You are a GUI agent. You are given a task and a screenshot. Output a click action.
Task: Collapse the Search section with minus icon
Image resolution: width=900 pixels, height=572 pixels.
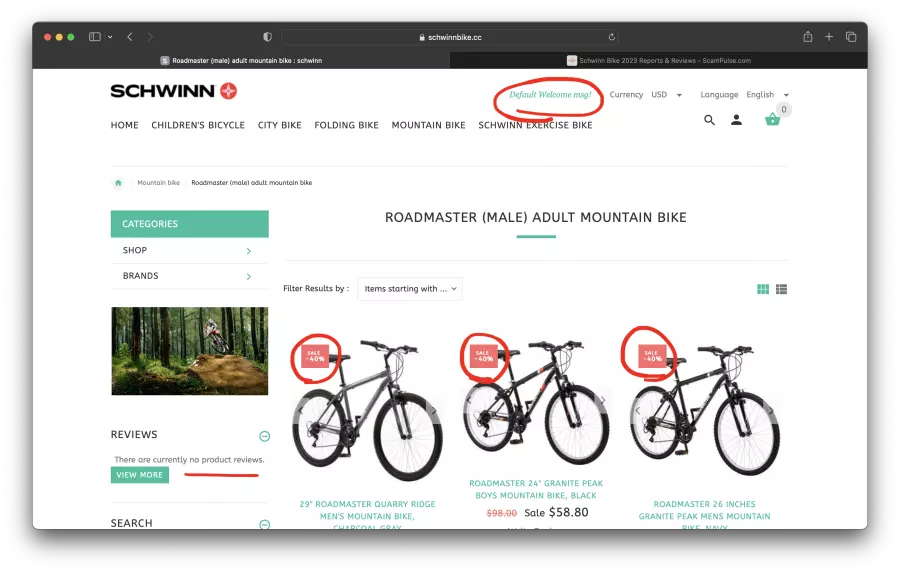[x=265, y=524]
